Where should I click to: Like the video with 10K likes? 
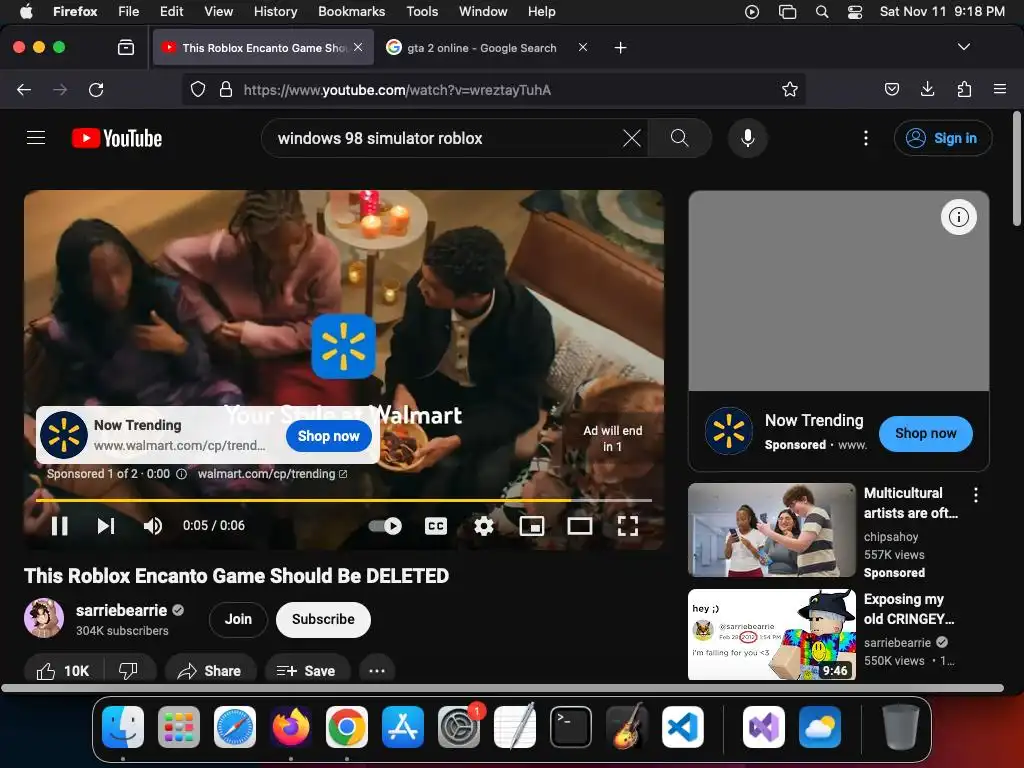pyautogui.click(x=63, y=671)
